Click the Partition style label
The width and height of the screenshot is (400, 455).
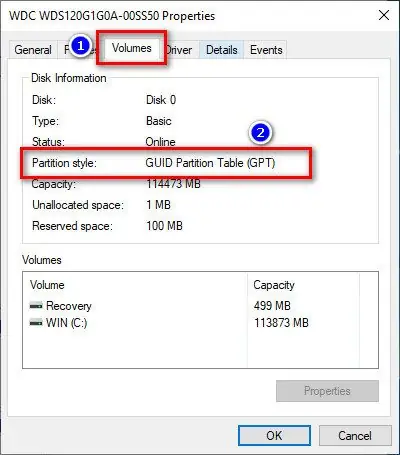(64, 163)
